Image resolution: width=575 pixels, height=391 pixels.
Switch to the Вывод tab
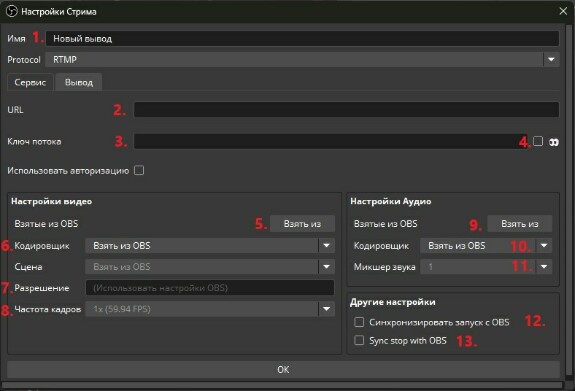(79, 82)
